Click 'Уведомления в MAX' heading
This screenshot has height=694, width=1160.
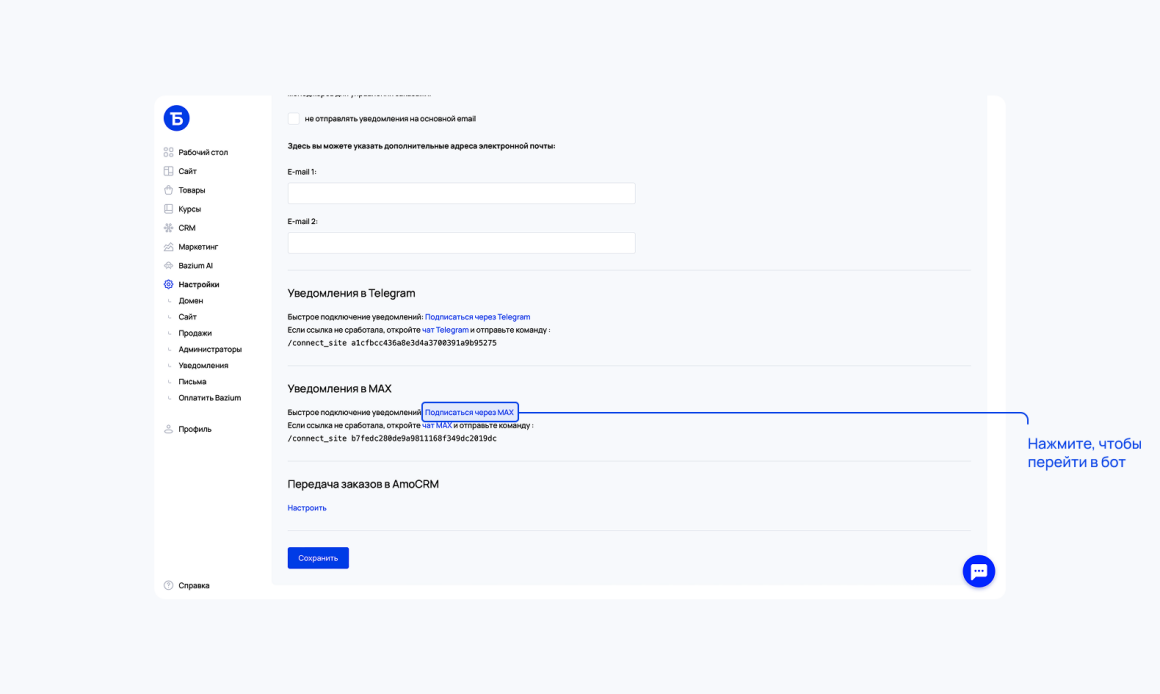(x=340, y=388)
